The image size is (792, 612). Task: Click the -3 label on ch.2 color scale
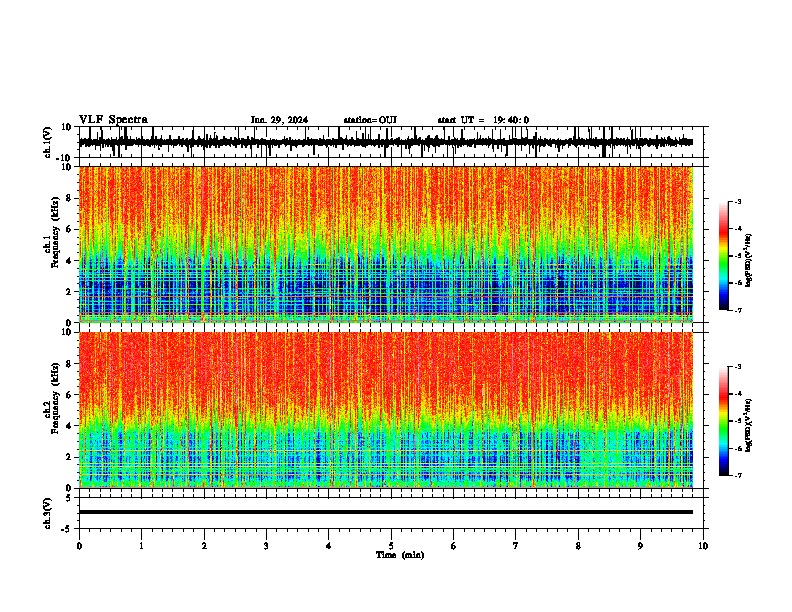click(x=737, y=367)
